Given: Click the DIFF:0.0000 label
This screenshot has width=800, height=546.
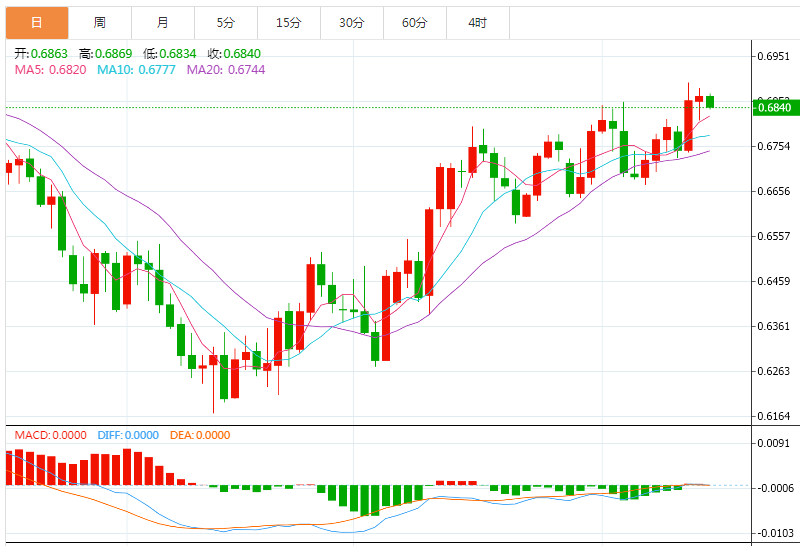Looking at the screenshot, I should [128, 435].
